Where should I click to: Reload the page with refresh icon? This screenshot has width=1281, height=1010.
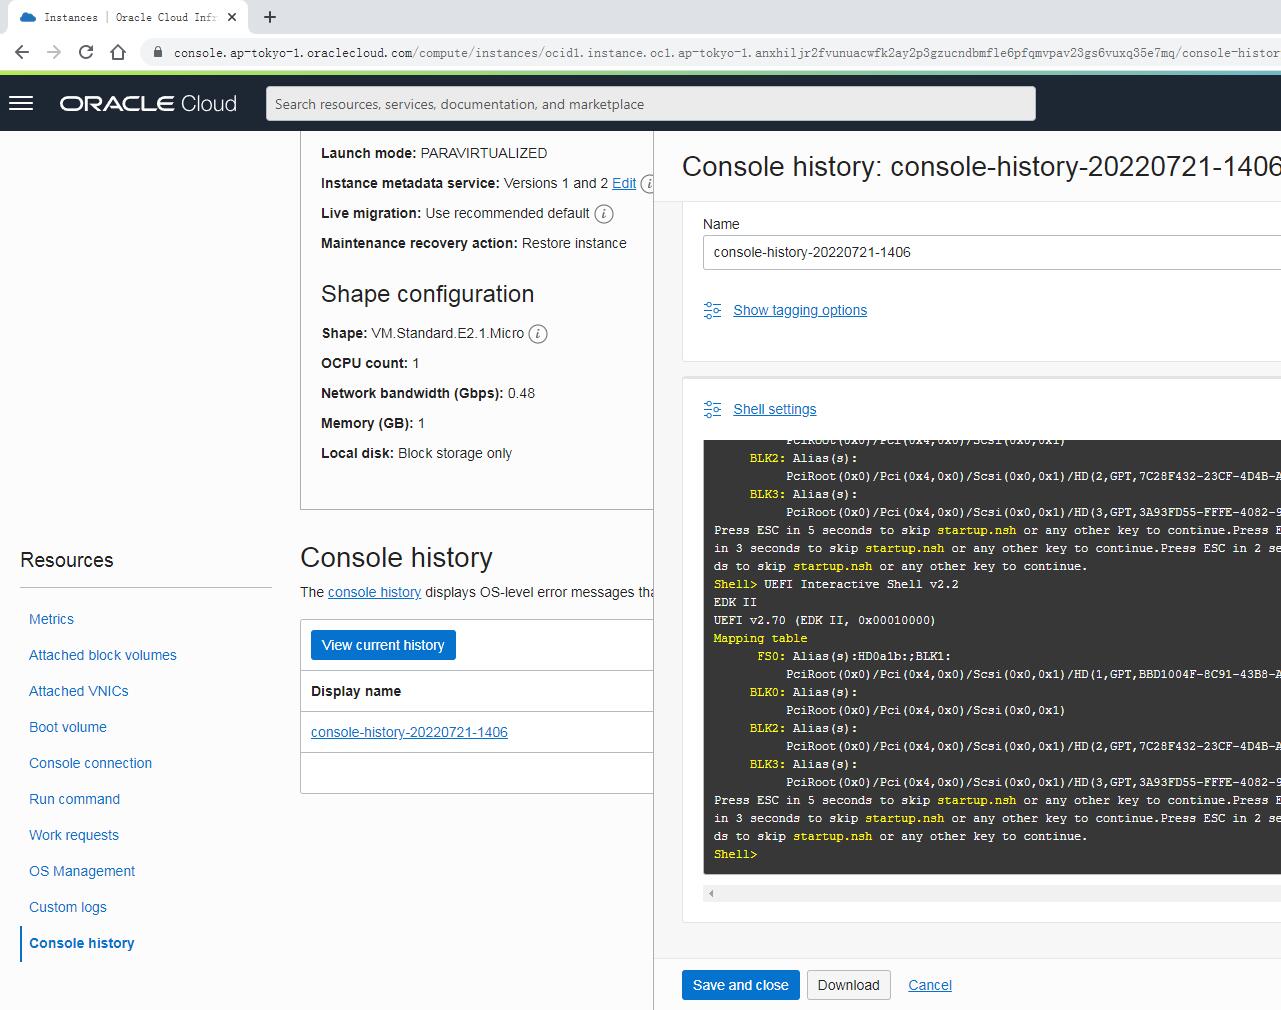pos(86,52)
